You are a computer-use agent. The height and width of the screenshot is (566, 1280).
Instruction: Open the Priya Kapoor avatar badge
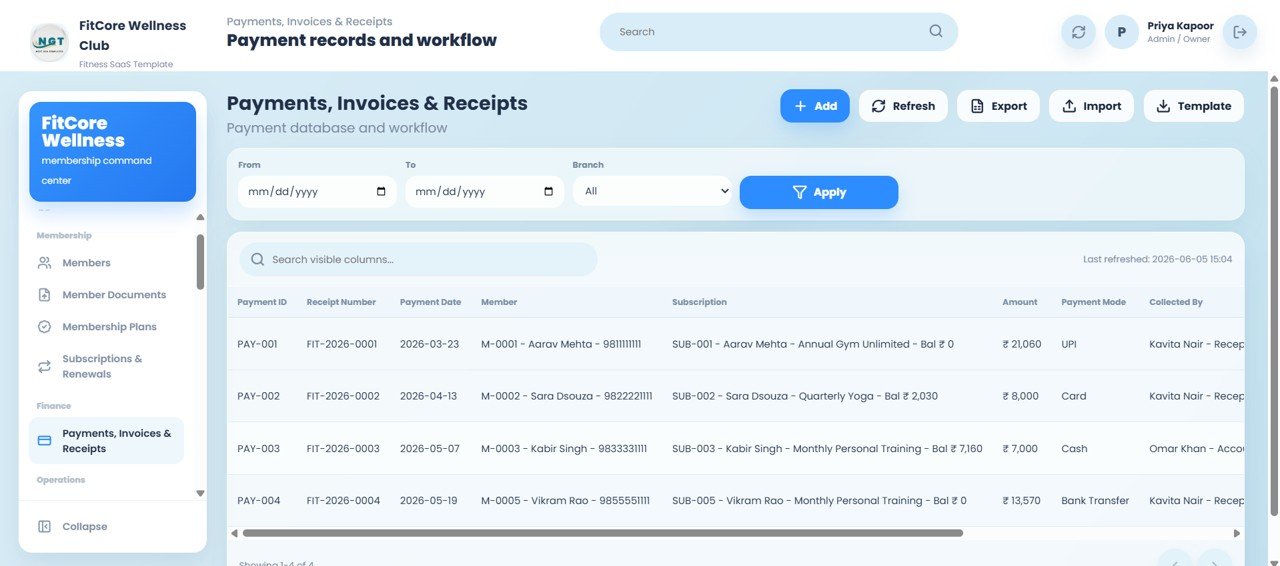(1122, 32)
